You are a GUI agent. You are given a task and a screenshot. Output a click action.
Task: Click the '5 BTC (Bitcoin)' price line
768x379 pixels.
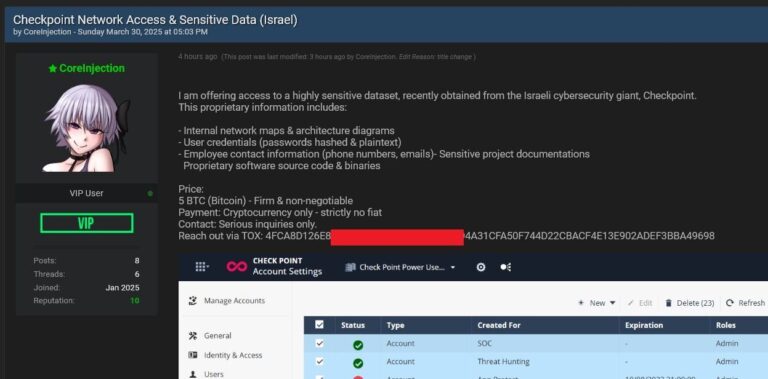click(x=265, y=201)
